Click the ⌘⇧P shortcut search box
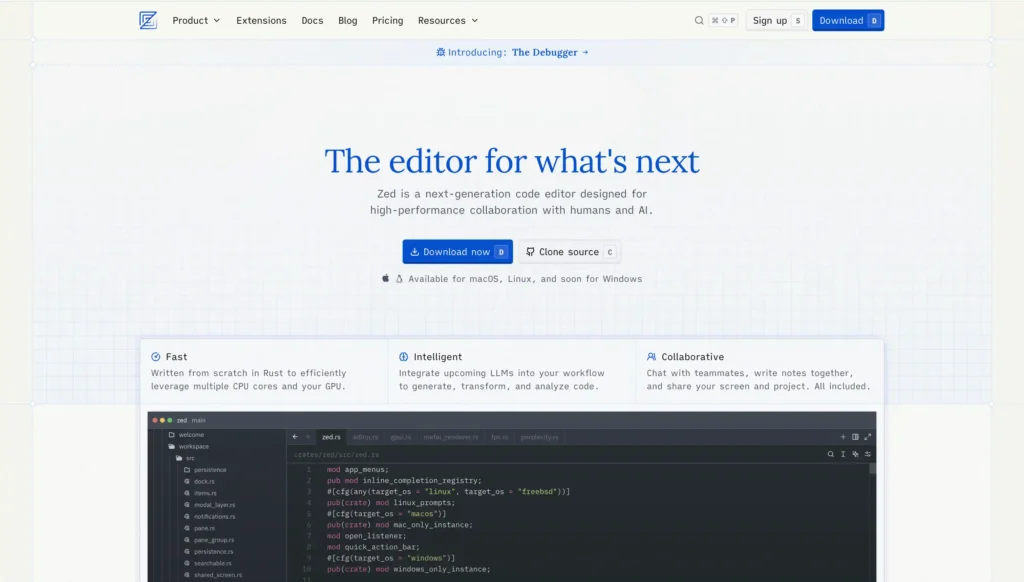1024x582 pixels. [723, 20]
